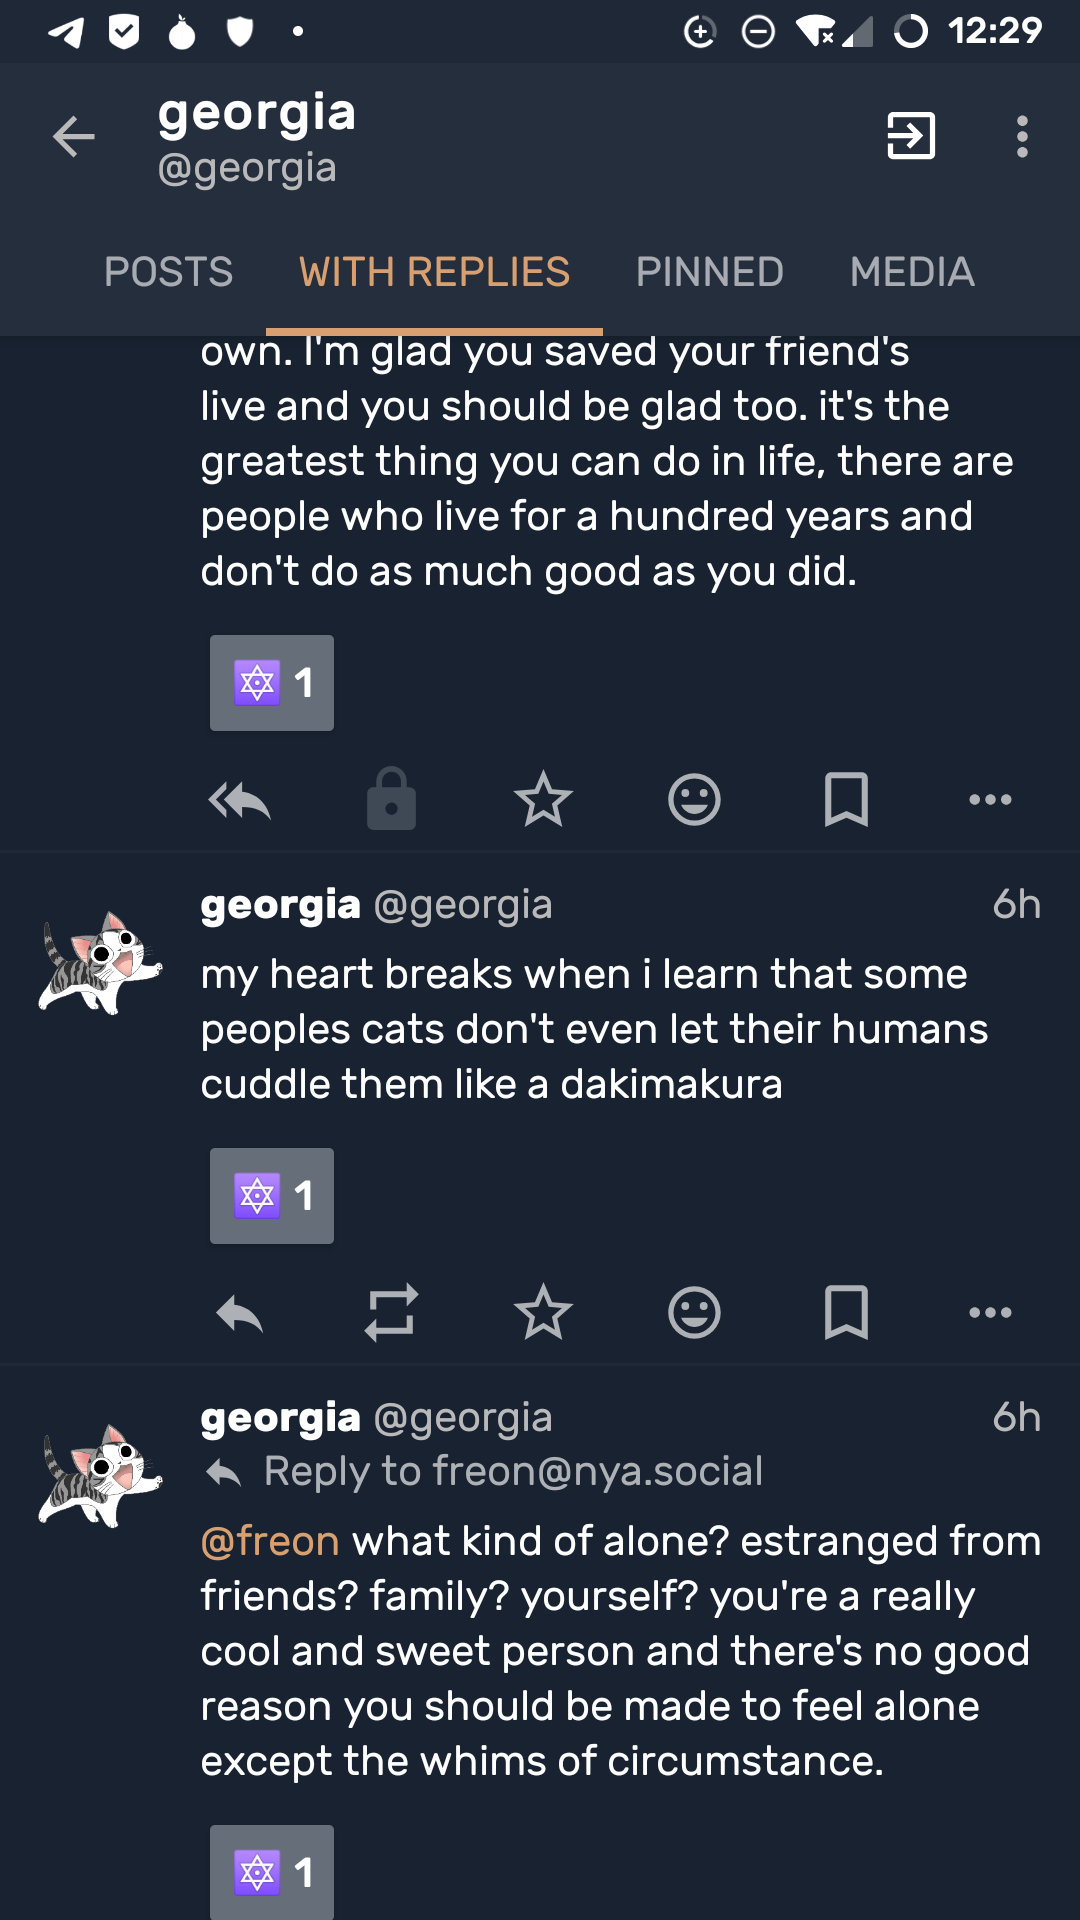Switch to the POSTS tab

[x=168, y=272]
